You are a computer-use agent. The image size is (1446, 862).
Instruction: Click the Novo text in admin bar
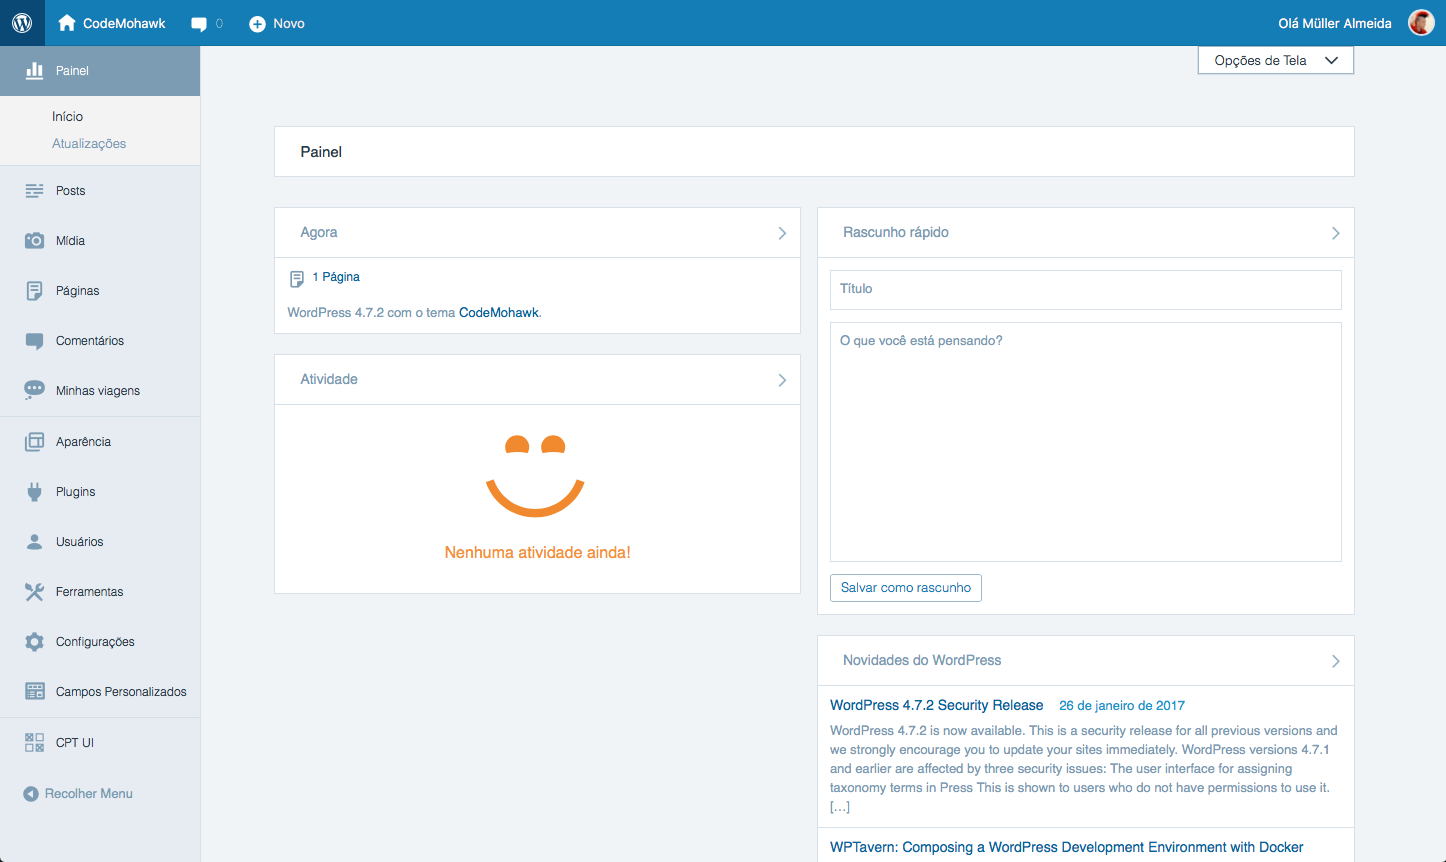(289, 24)
